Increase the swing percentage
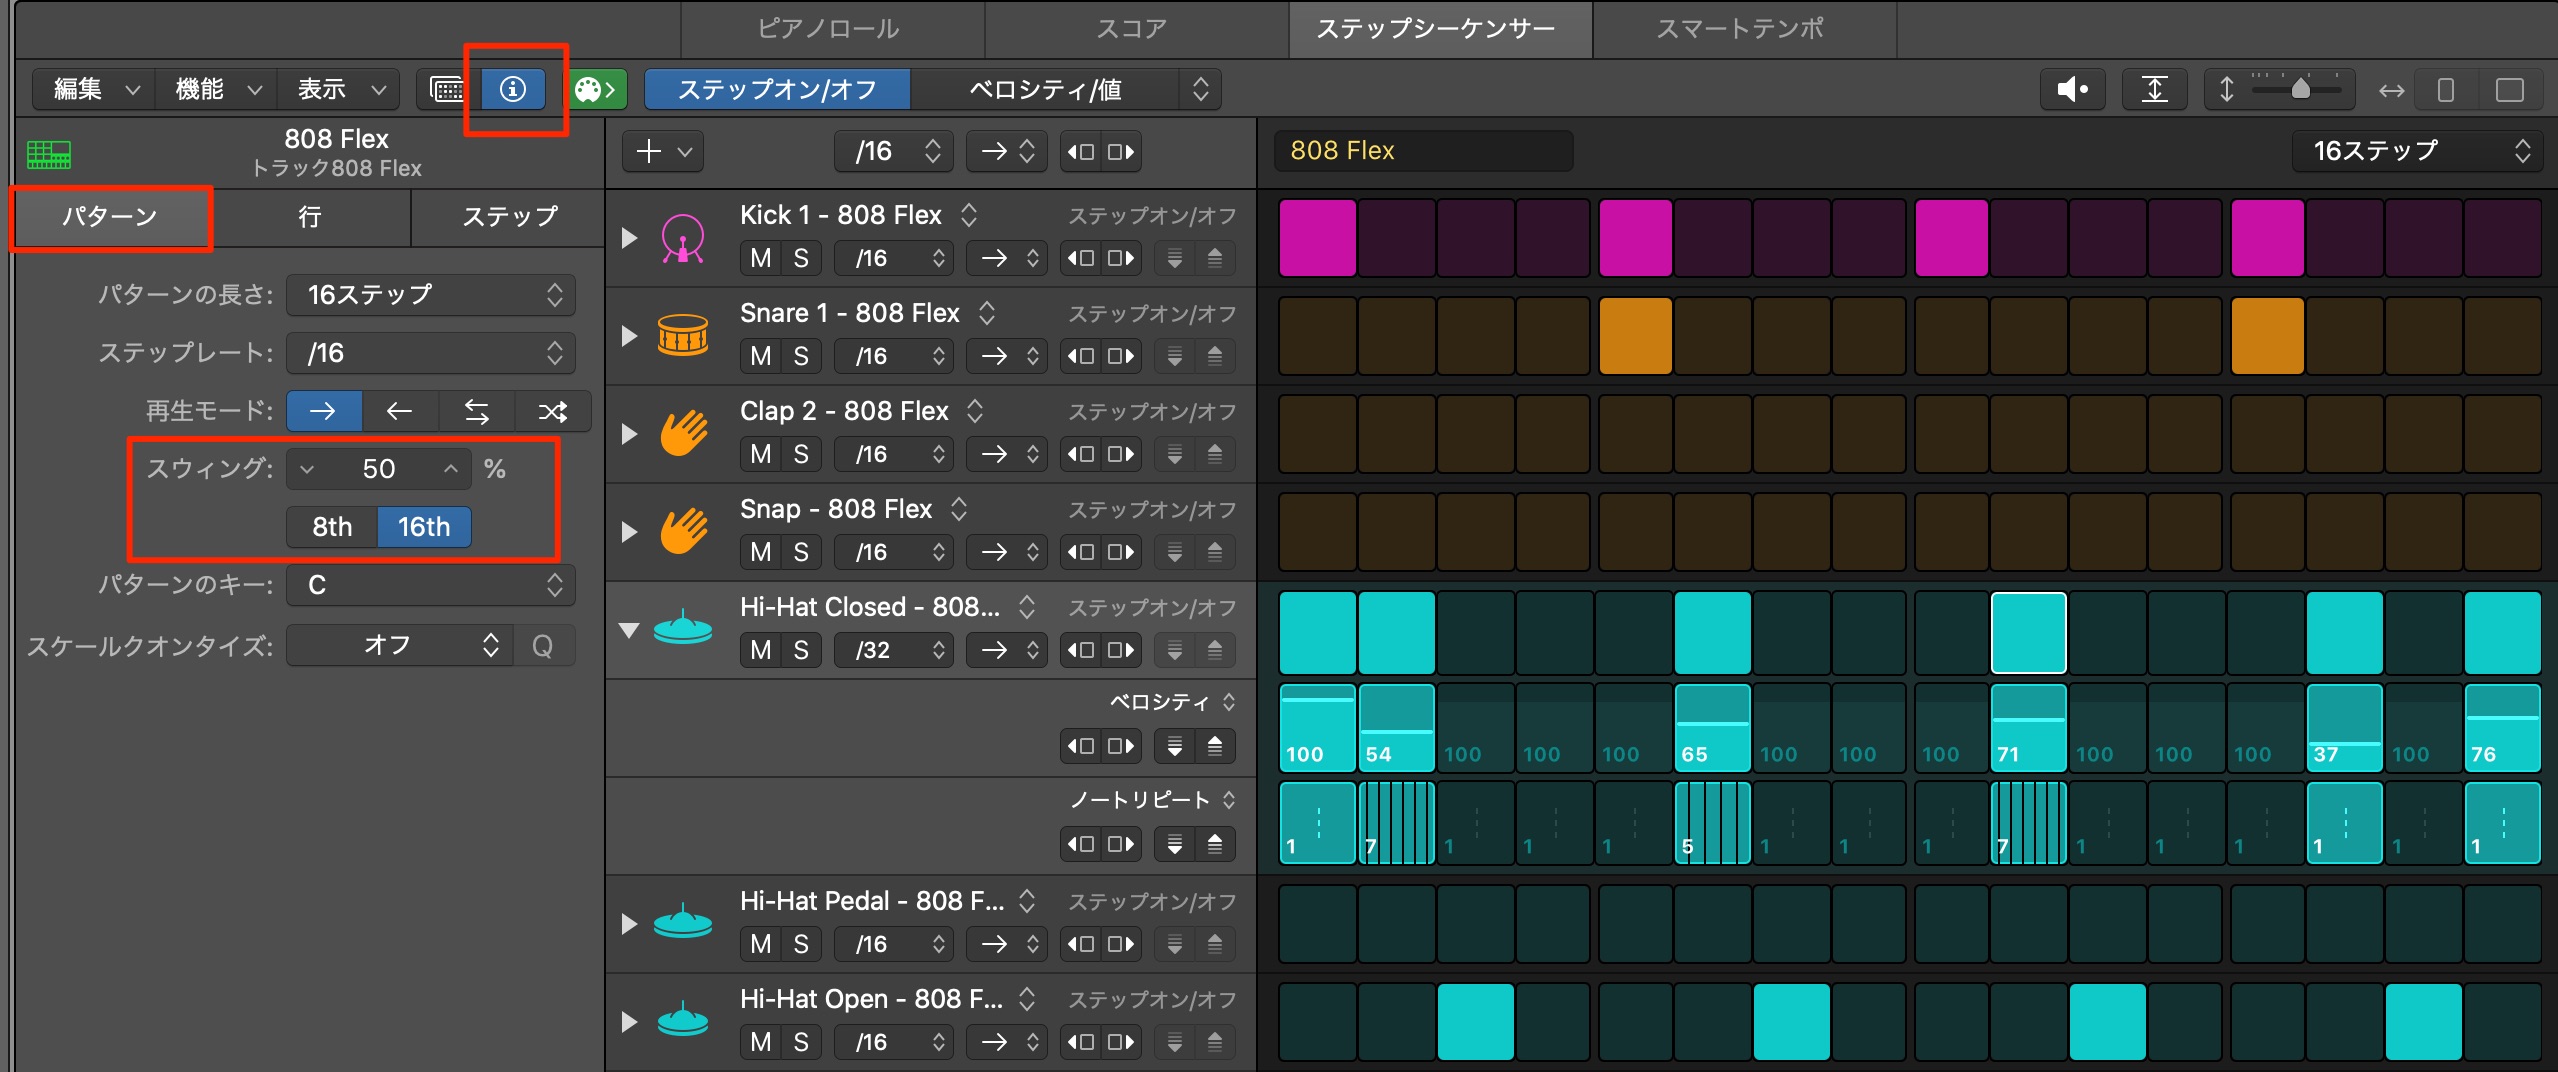This screenshot has width=2558, height=1072. pyautogui.click(x=451, y=469)
